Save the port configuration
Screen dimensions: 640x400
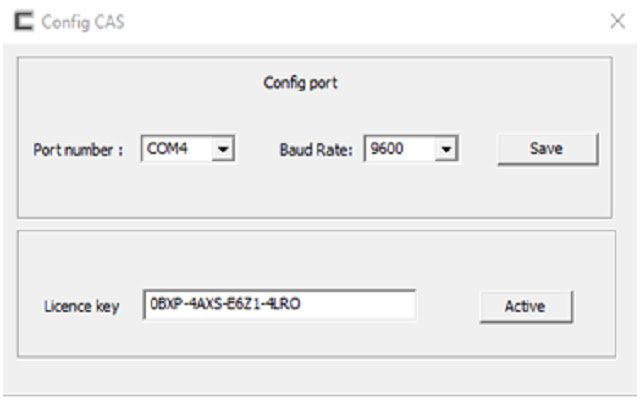coord(547,149)
